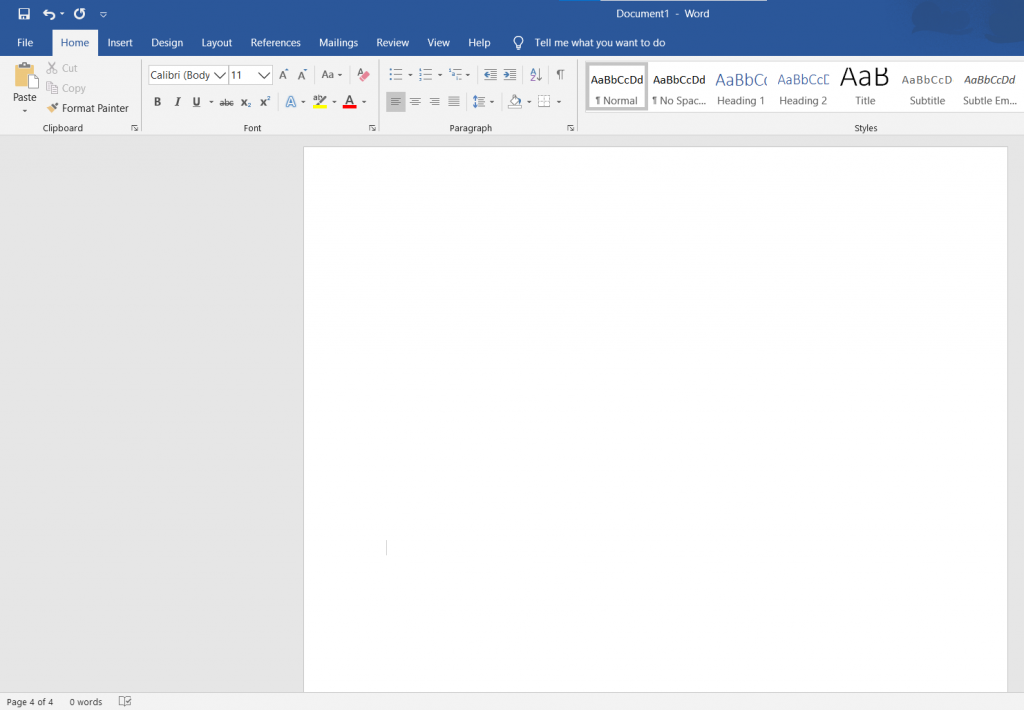Increase the indent level
1024x710 pixels.
coord(510,73)
